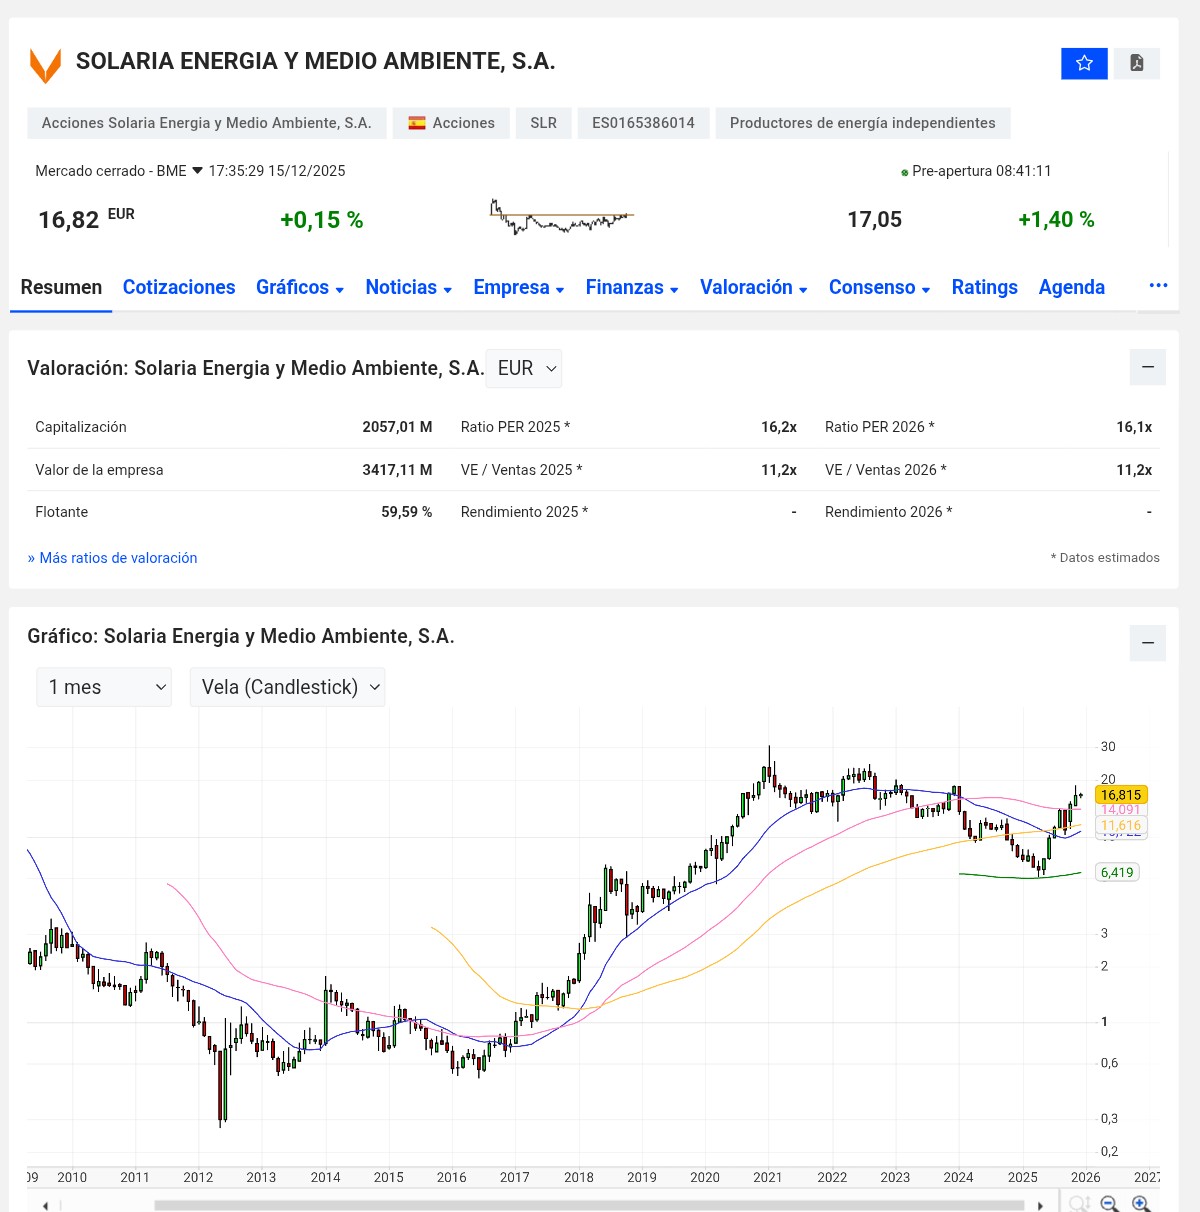Switch to the Cotizaciones tab

(x=179, y=287)
